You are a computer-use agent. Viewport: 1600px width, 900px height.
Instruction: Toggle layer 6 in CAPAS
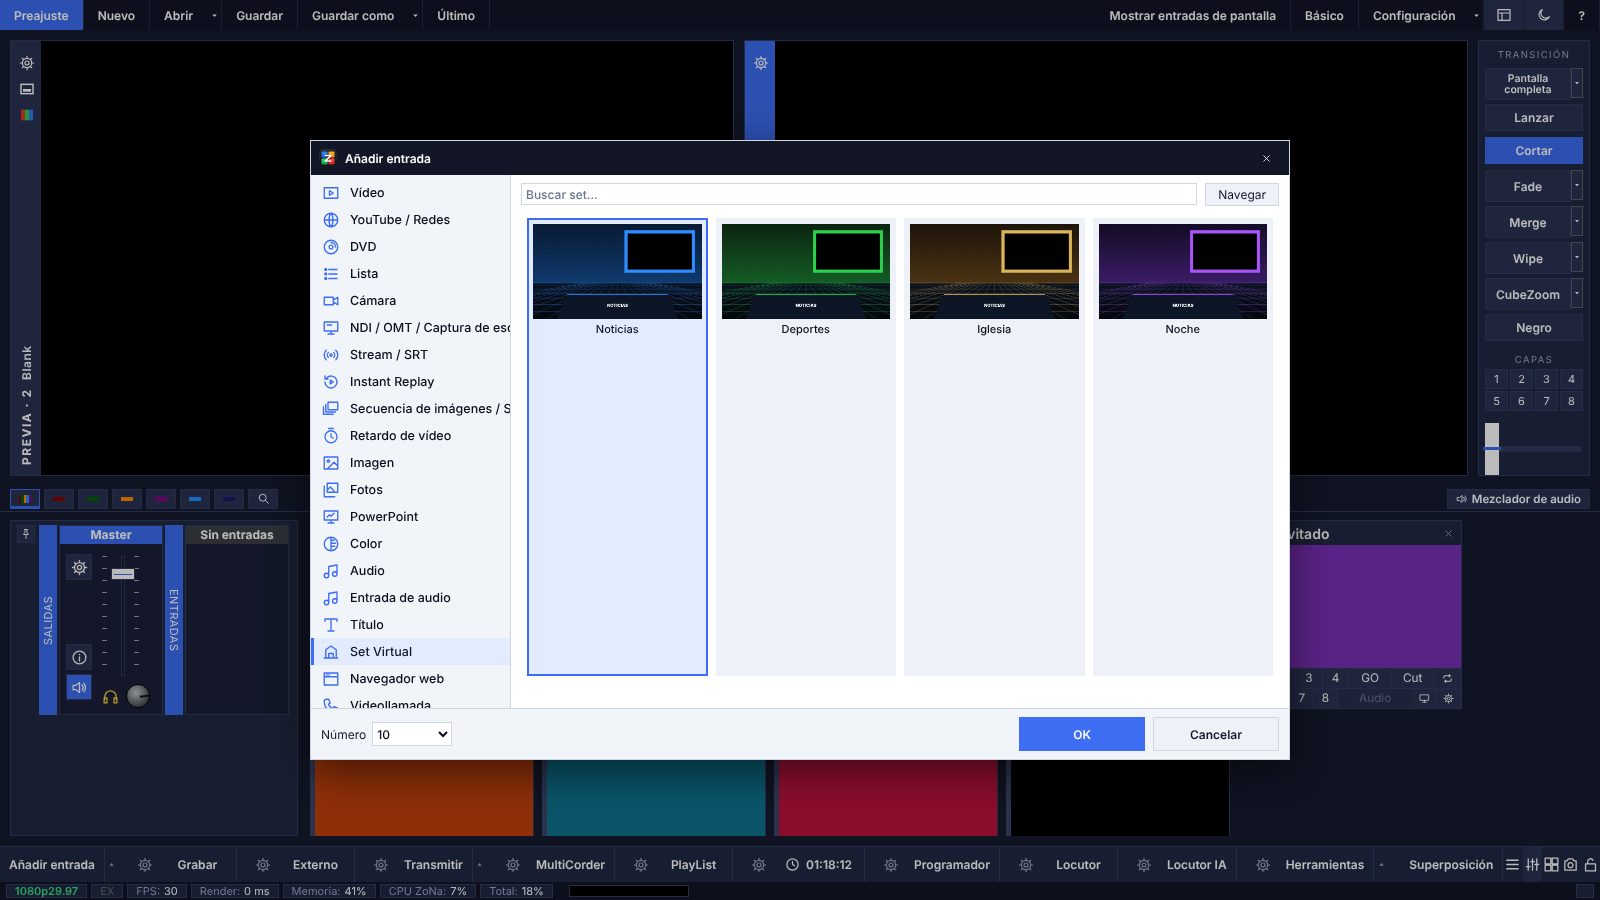click(1521, 401)
